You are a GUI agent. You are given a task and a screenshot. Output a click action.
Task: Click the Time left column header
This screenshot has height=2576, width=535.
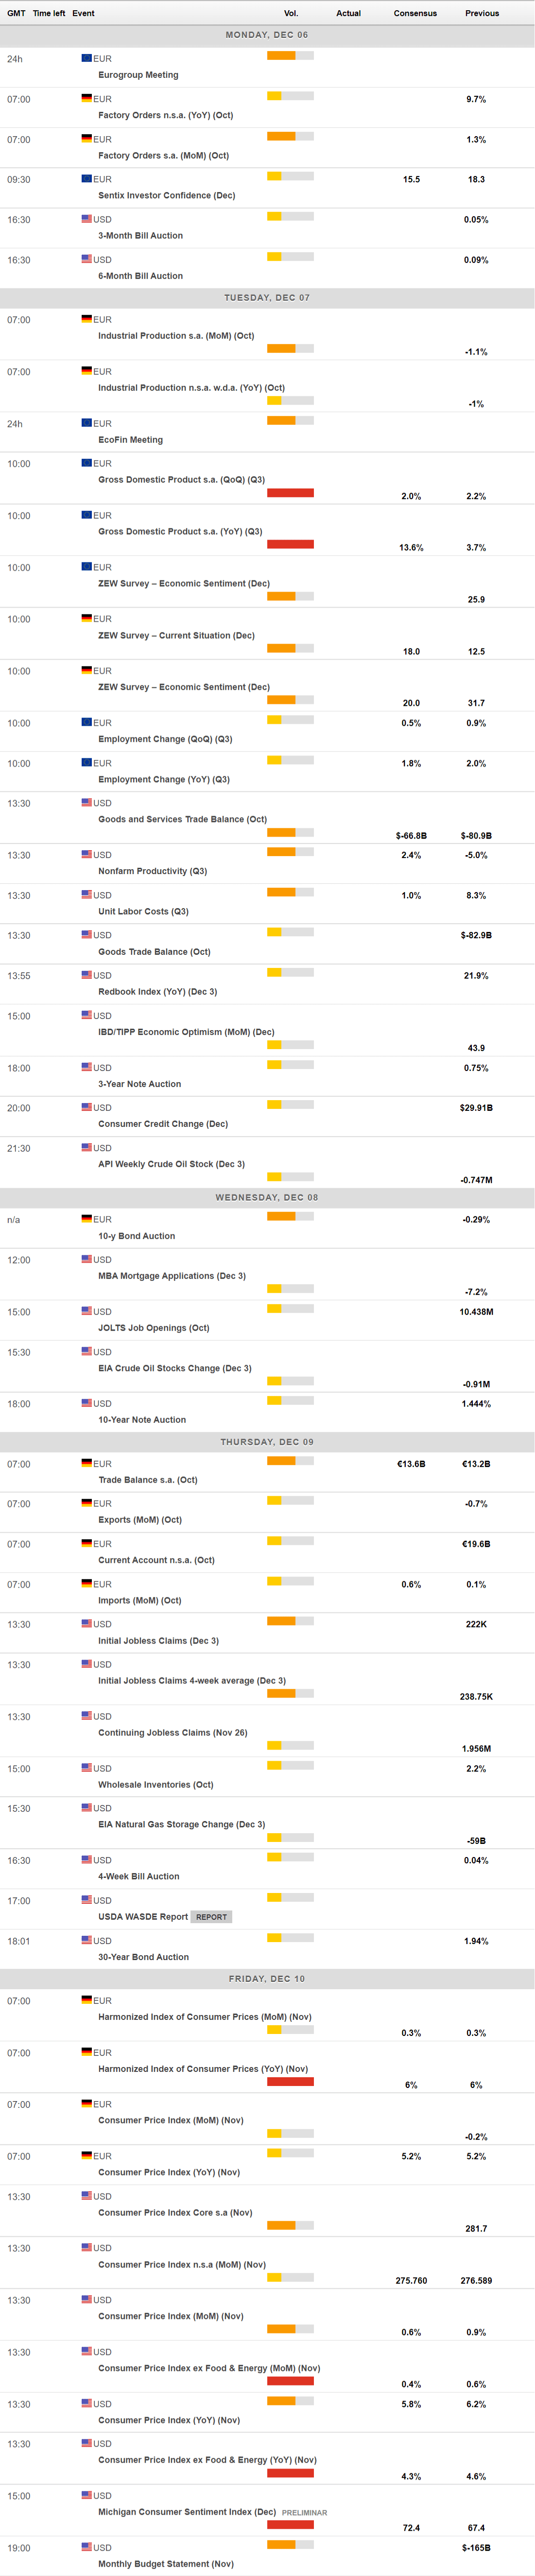tap(49, 13)
